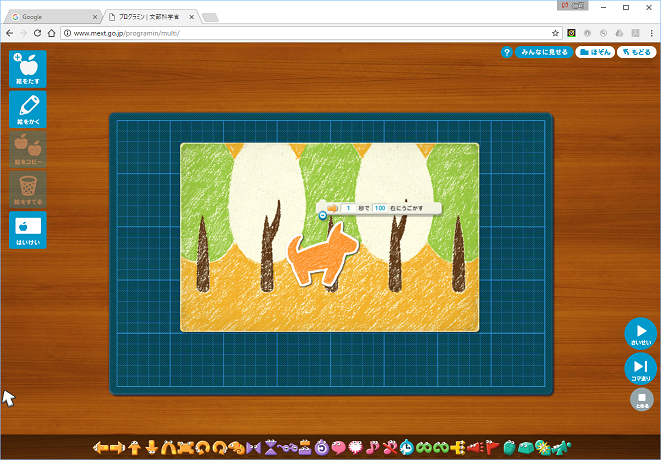661x460 pixels.
Task: Open a new browser tab
Action: pos(210,17)
